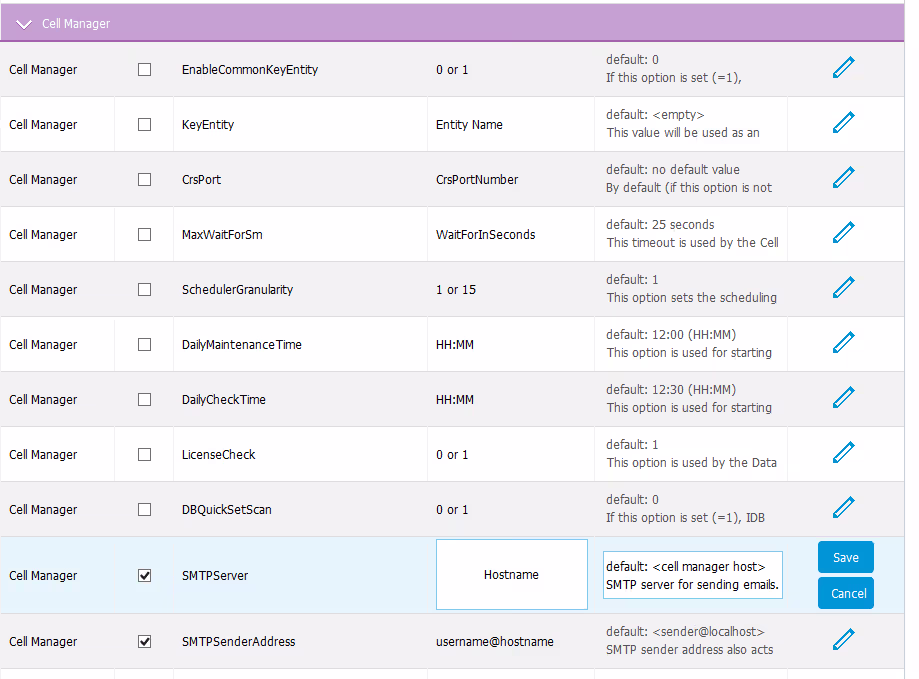Screen dimensions: 919x679
Task: Edit the DailyCheckTime row
Action: tap(844, 398)
